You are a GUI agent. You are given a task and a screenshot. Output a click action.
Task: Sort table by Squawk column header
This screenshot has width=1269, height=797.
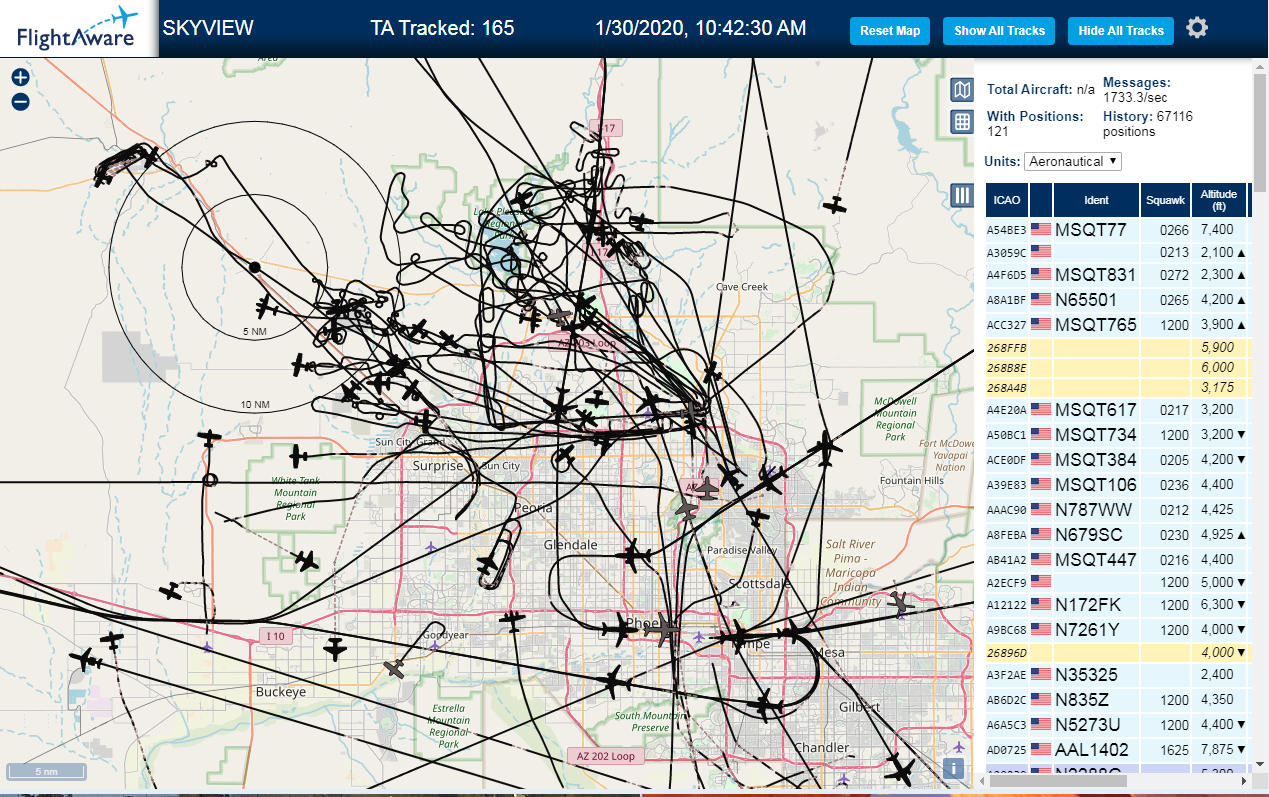point(1165,200)
